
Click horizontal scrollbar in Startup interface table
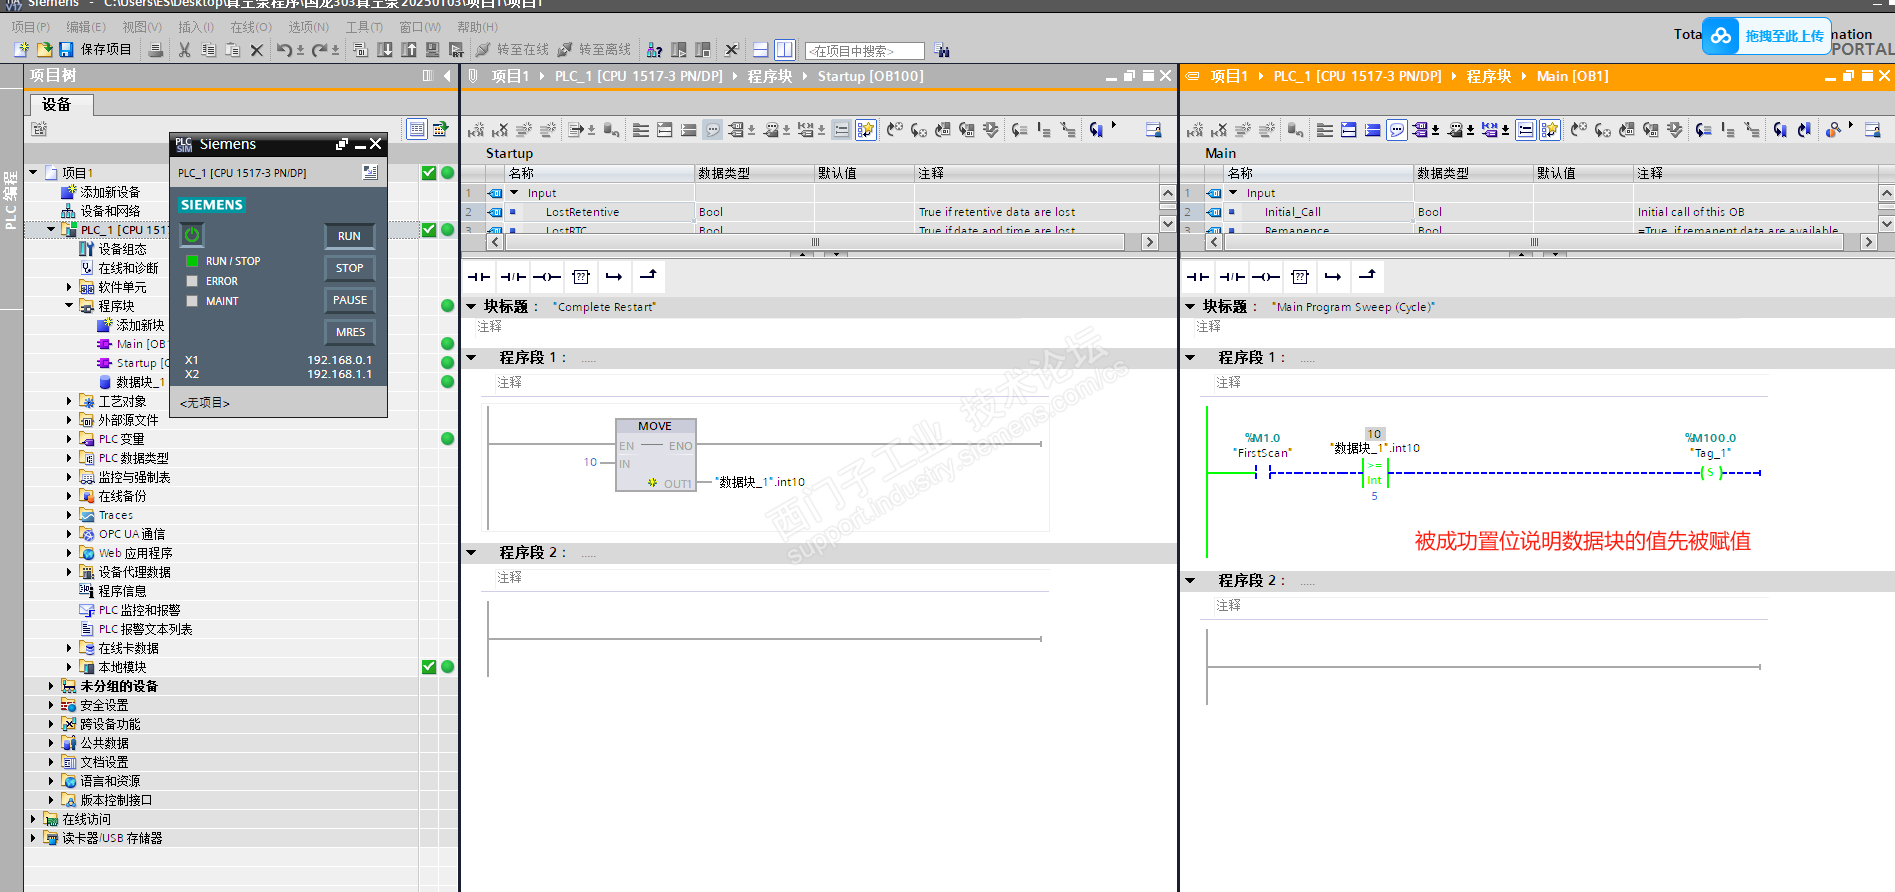tap(815, 242)
